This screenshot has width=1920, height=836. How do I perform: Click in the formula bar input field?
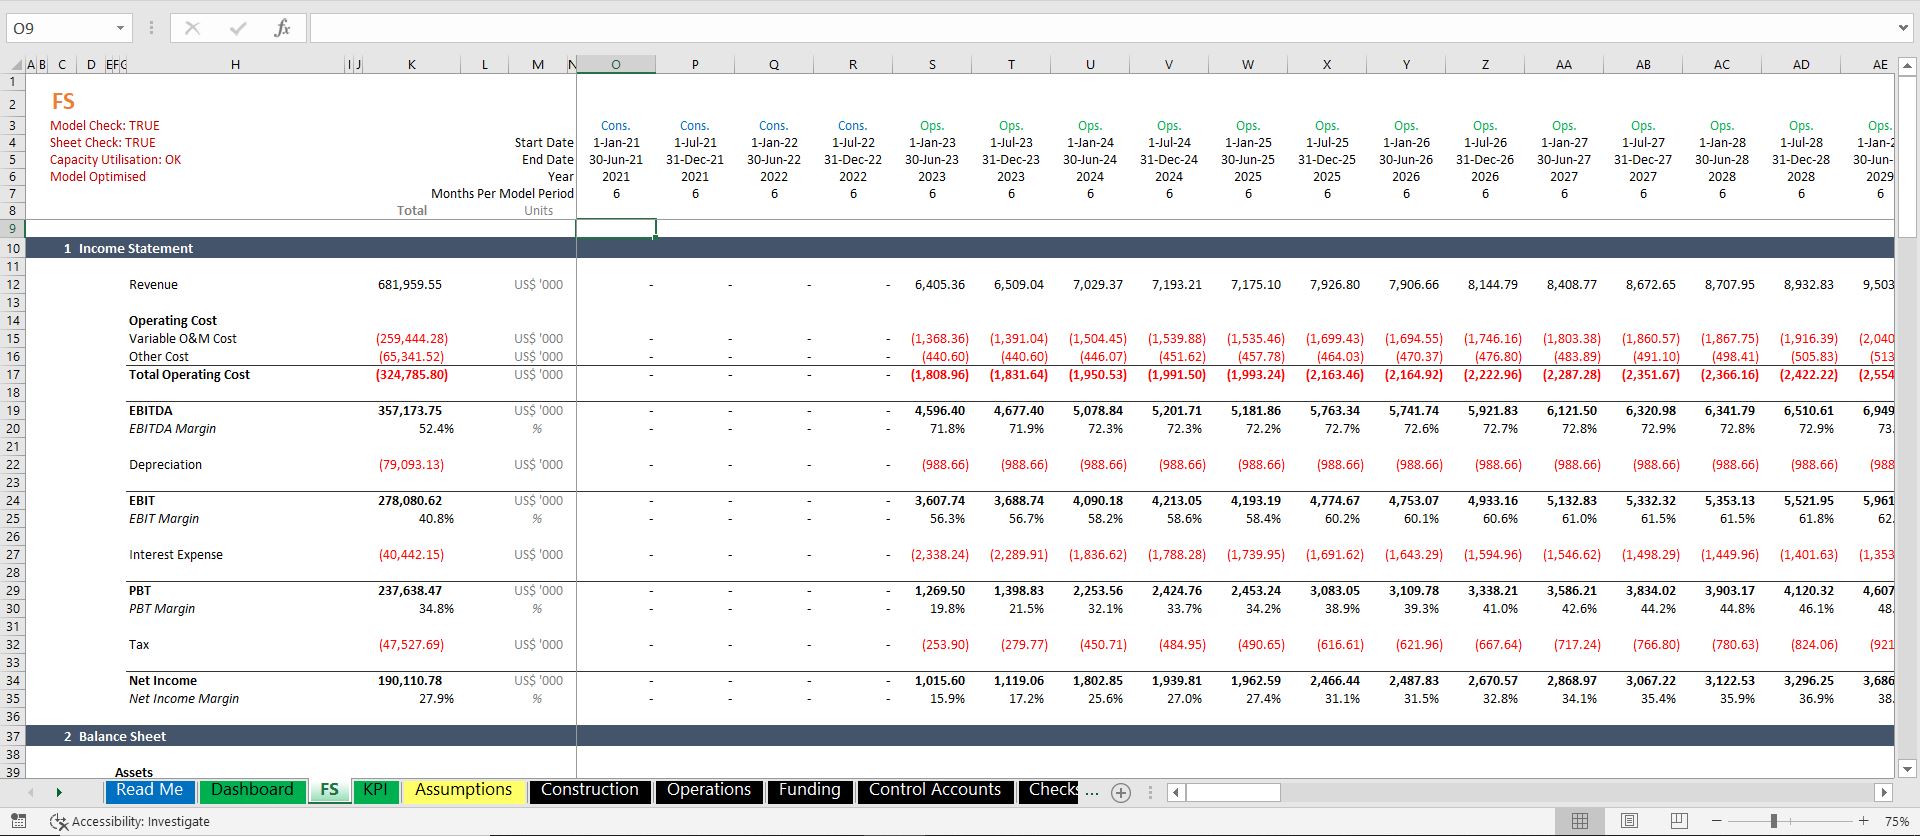(1100, 28)
